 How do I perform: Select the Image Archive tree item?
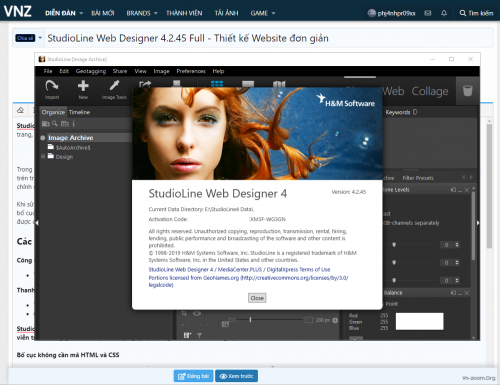(x=70, y=137)
